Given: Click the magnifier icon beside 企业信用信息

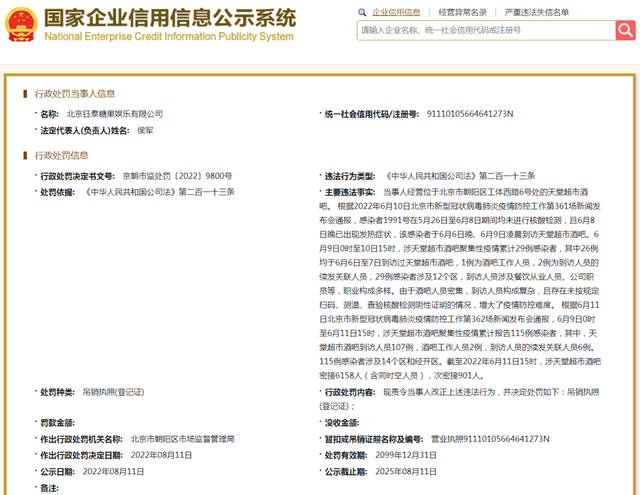Looking at the screenshot, I should 364,12.
